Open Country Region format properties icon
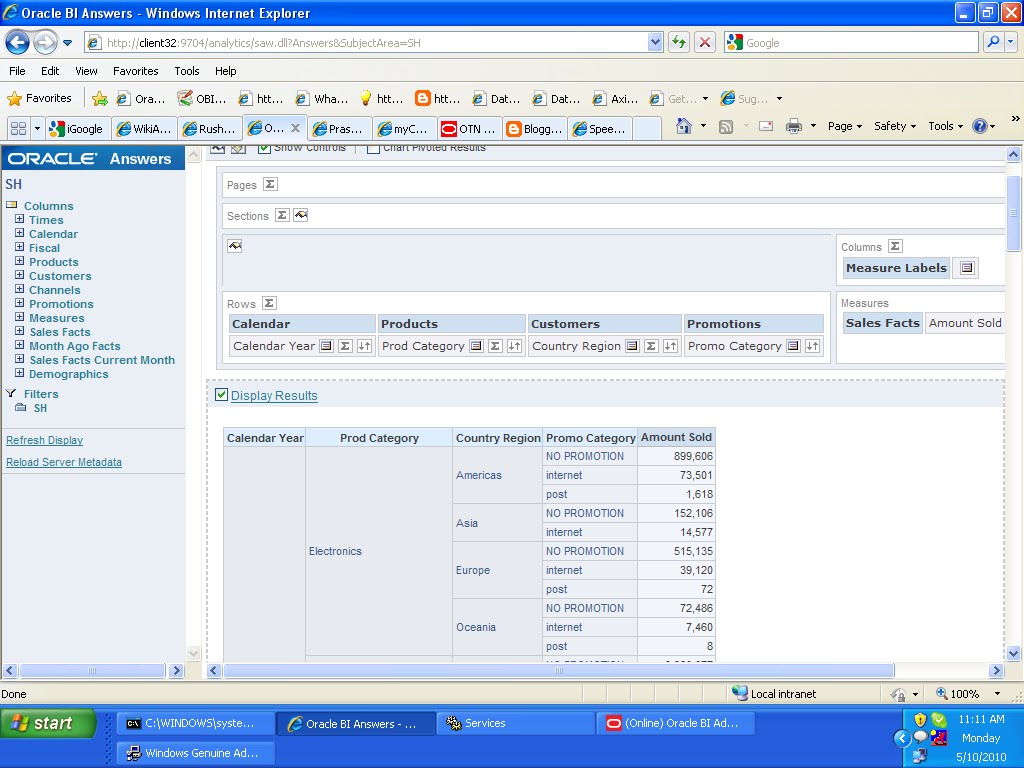 (632, 346)
